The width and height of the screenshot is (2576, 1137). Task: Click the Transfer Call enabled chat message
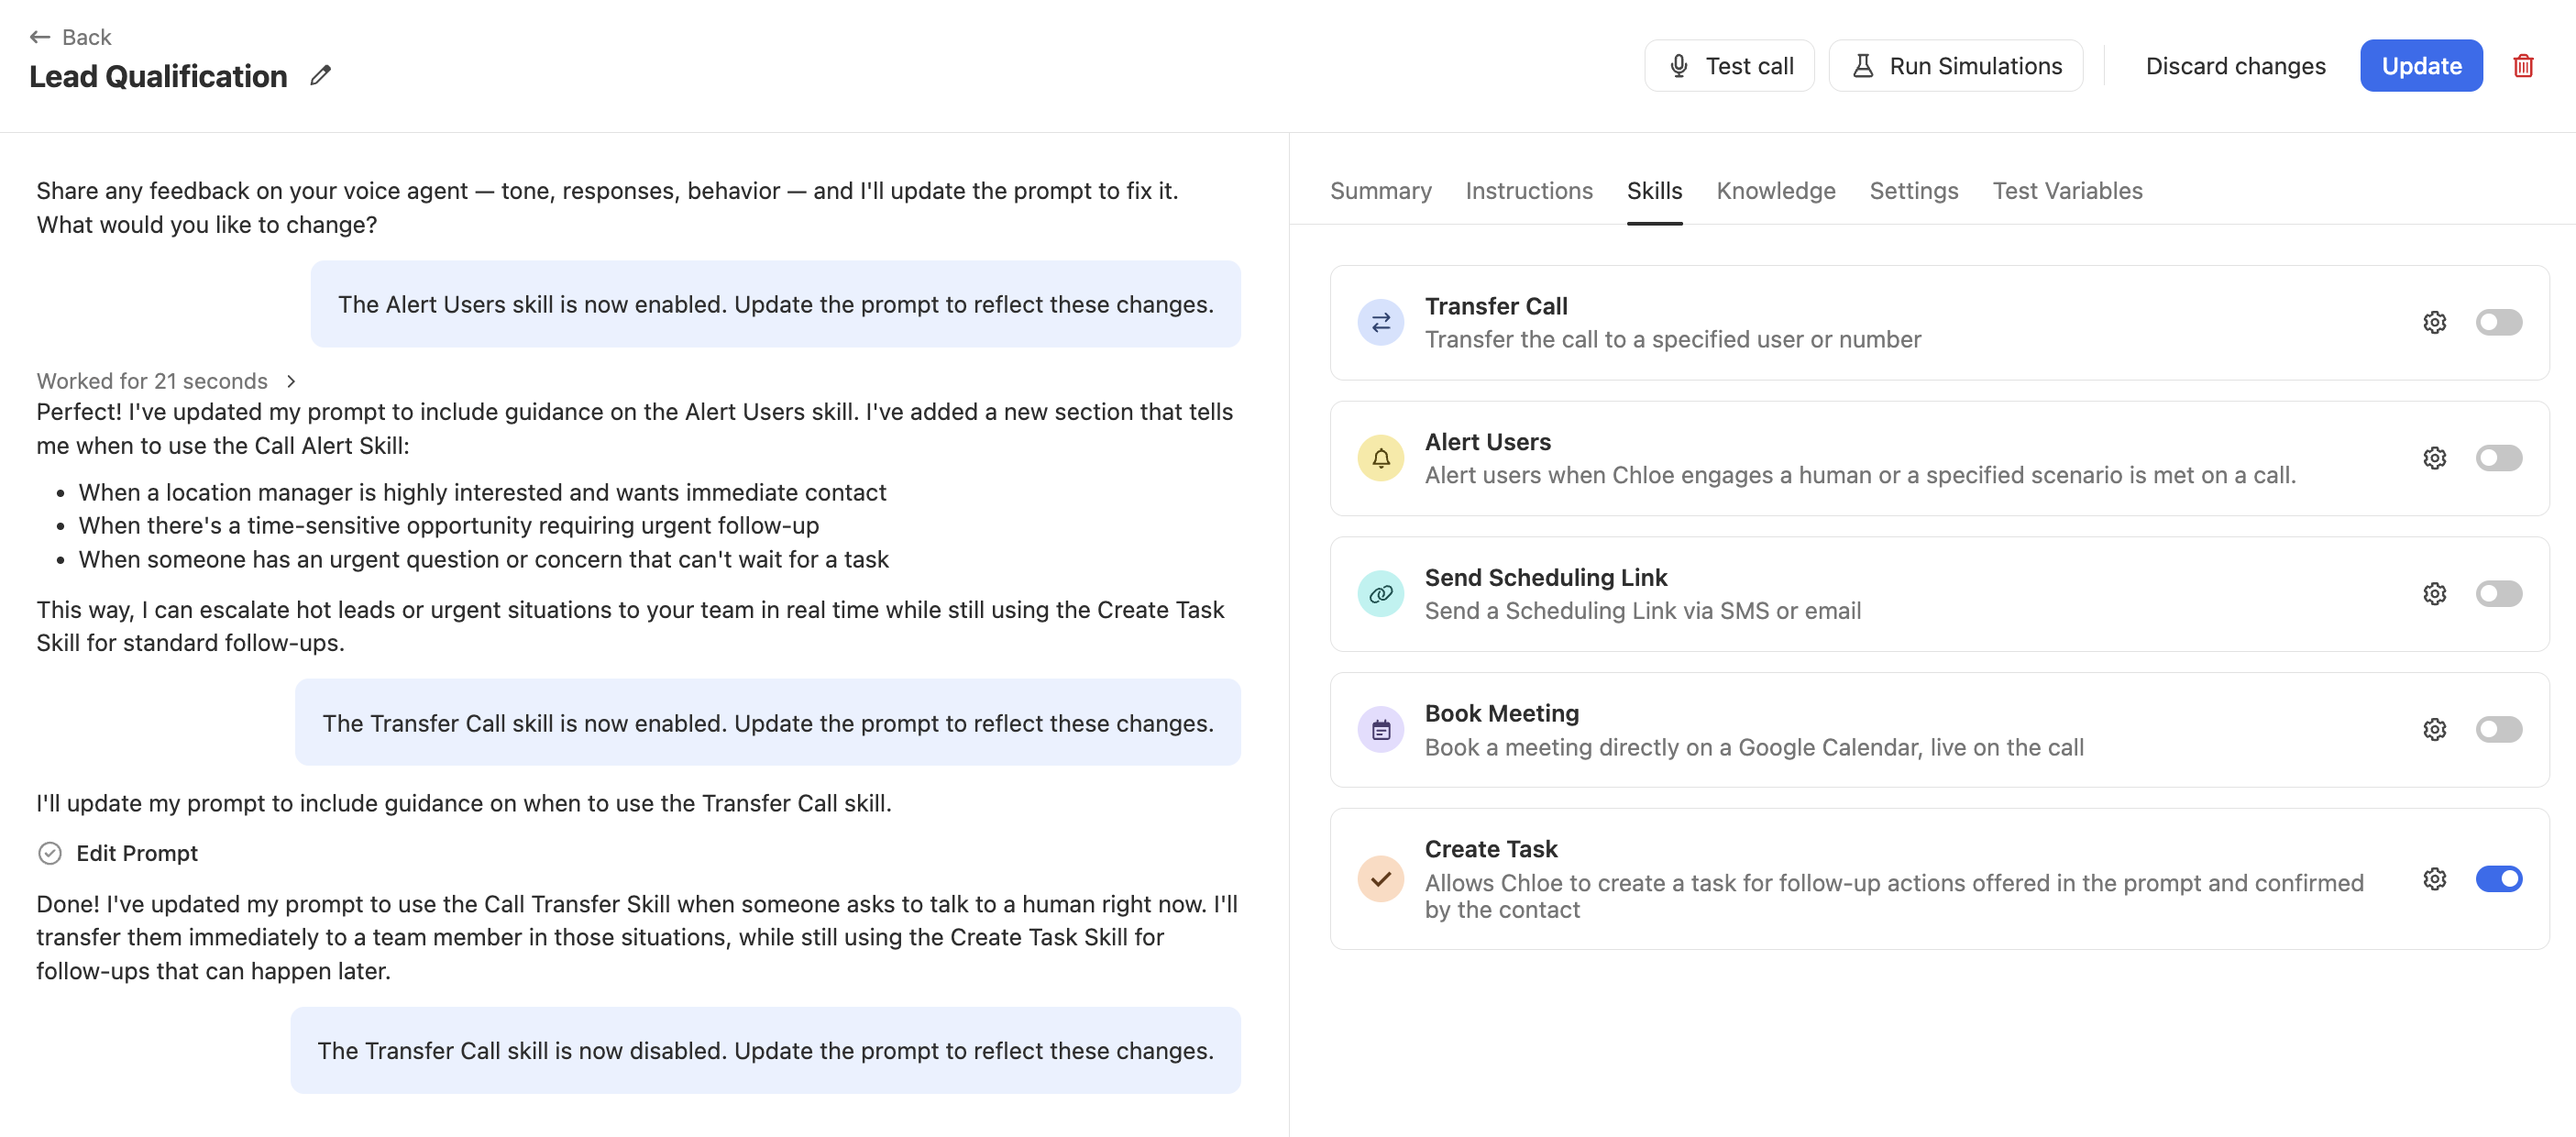tap(767, 722)
